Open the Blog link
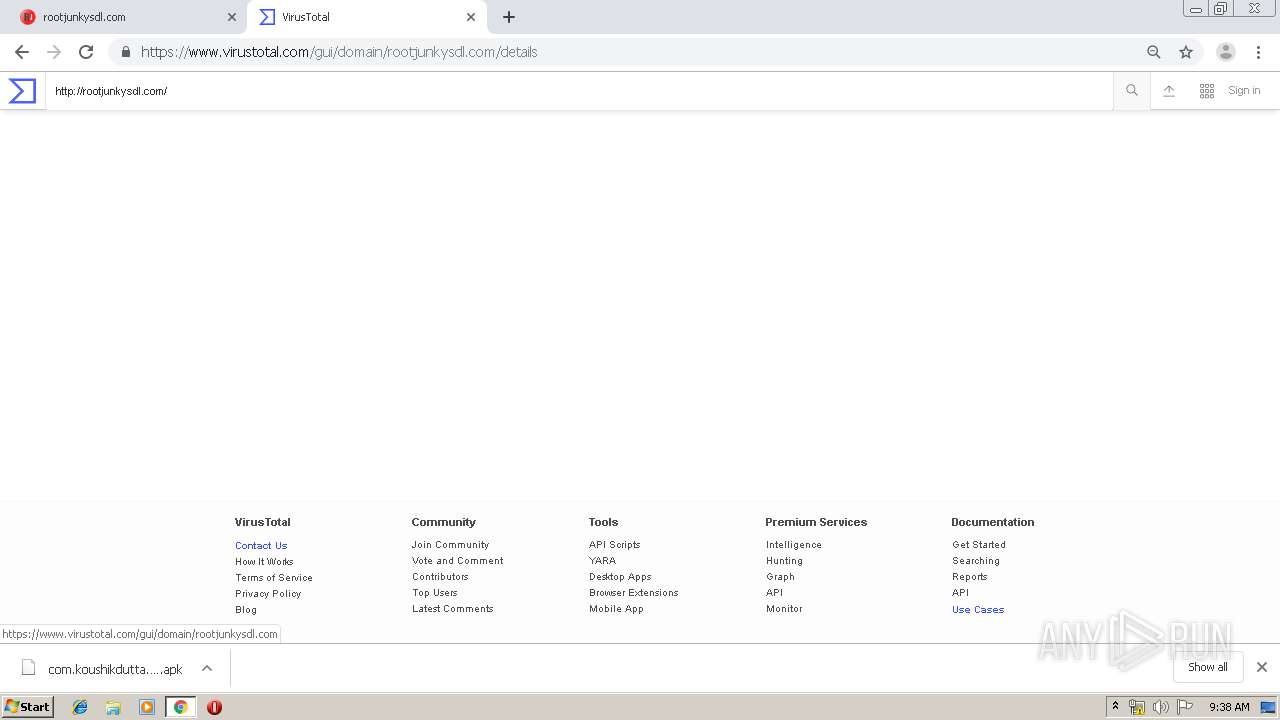 click(x=246, y=609)
